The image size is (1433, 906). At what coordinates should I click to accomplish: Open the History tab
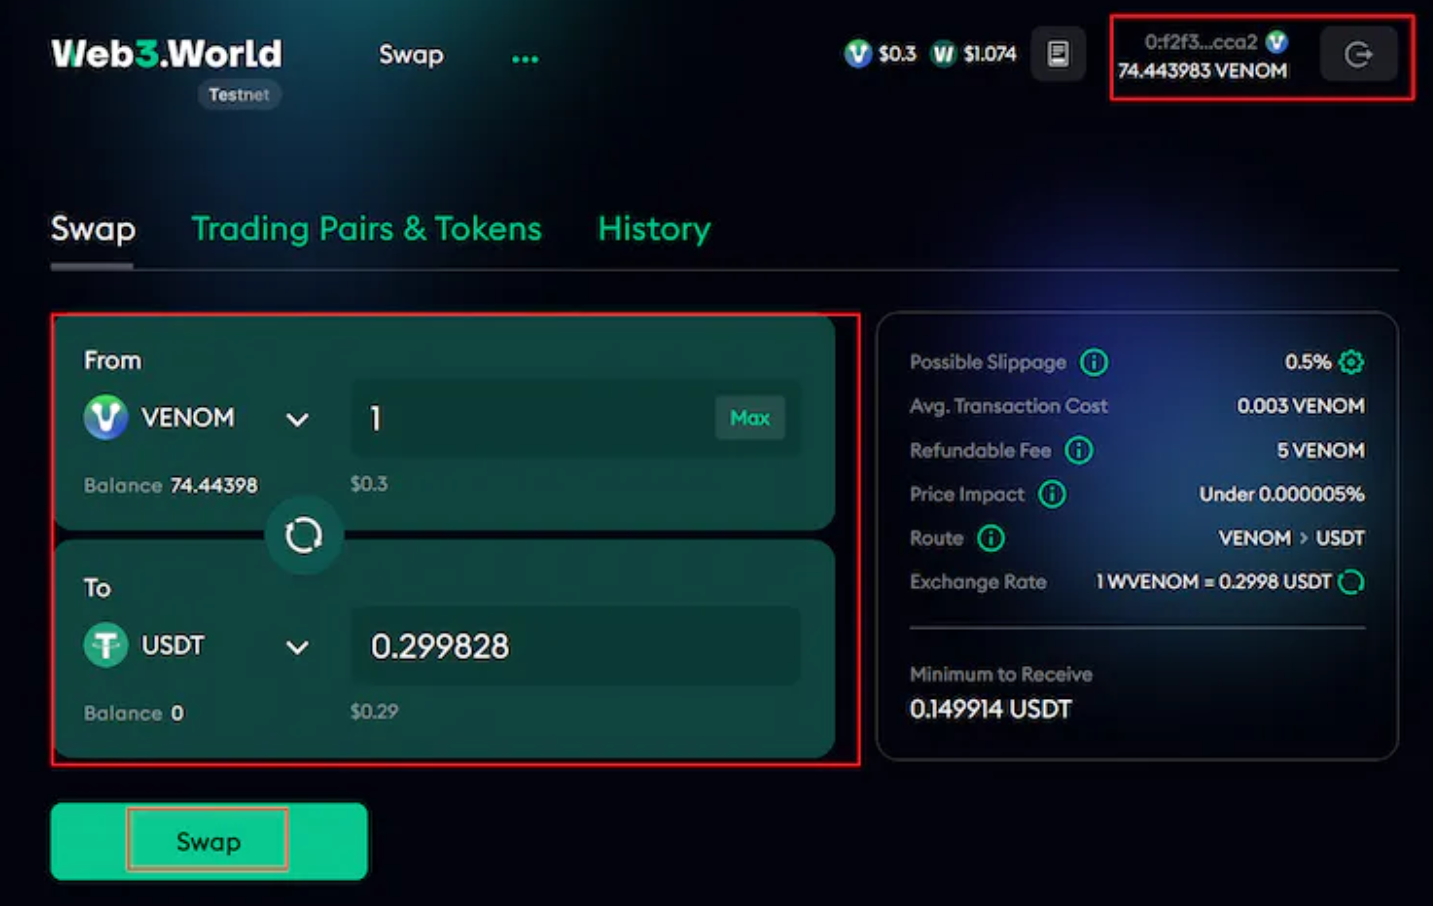(654, 229)
